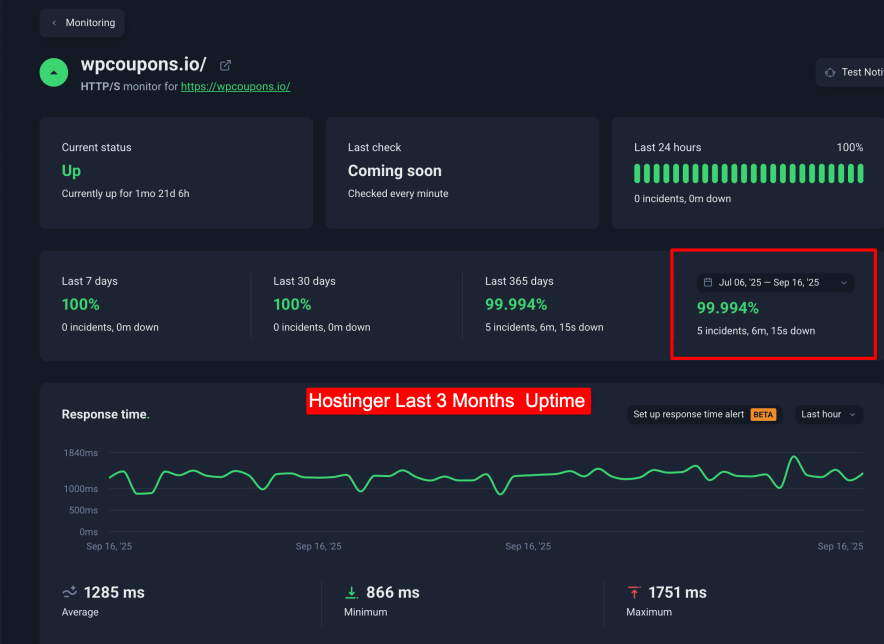Click the back chevron in Monitoring button
This screenshot has height=644, width=884.
coord(54,23)
